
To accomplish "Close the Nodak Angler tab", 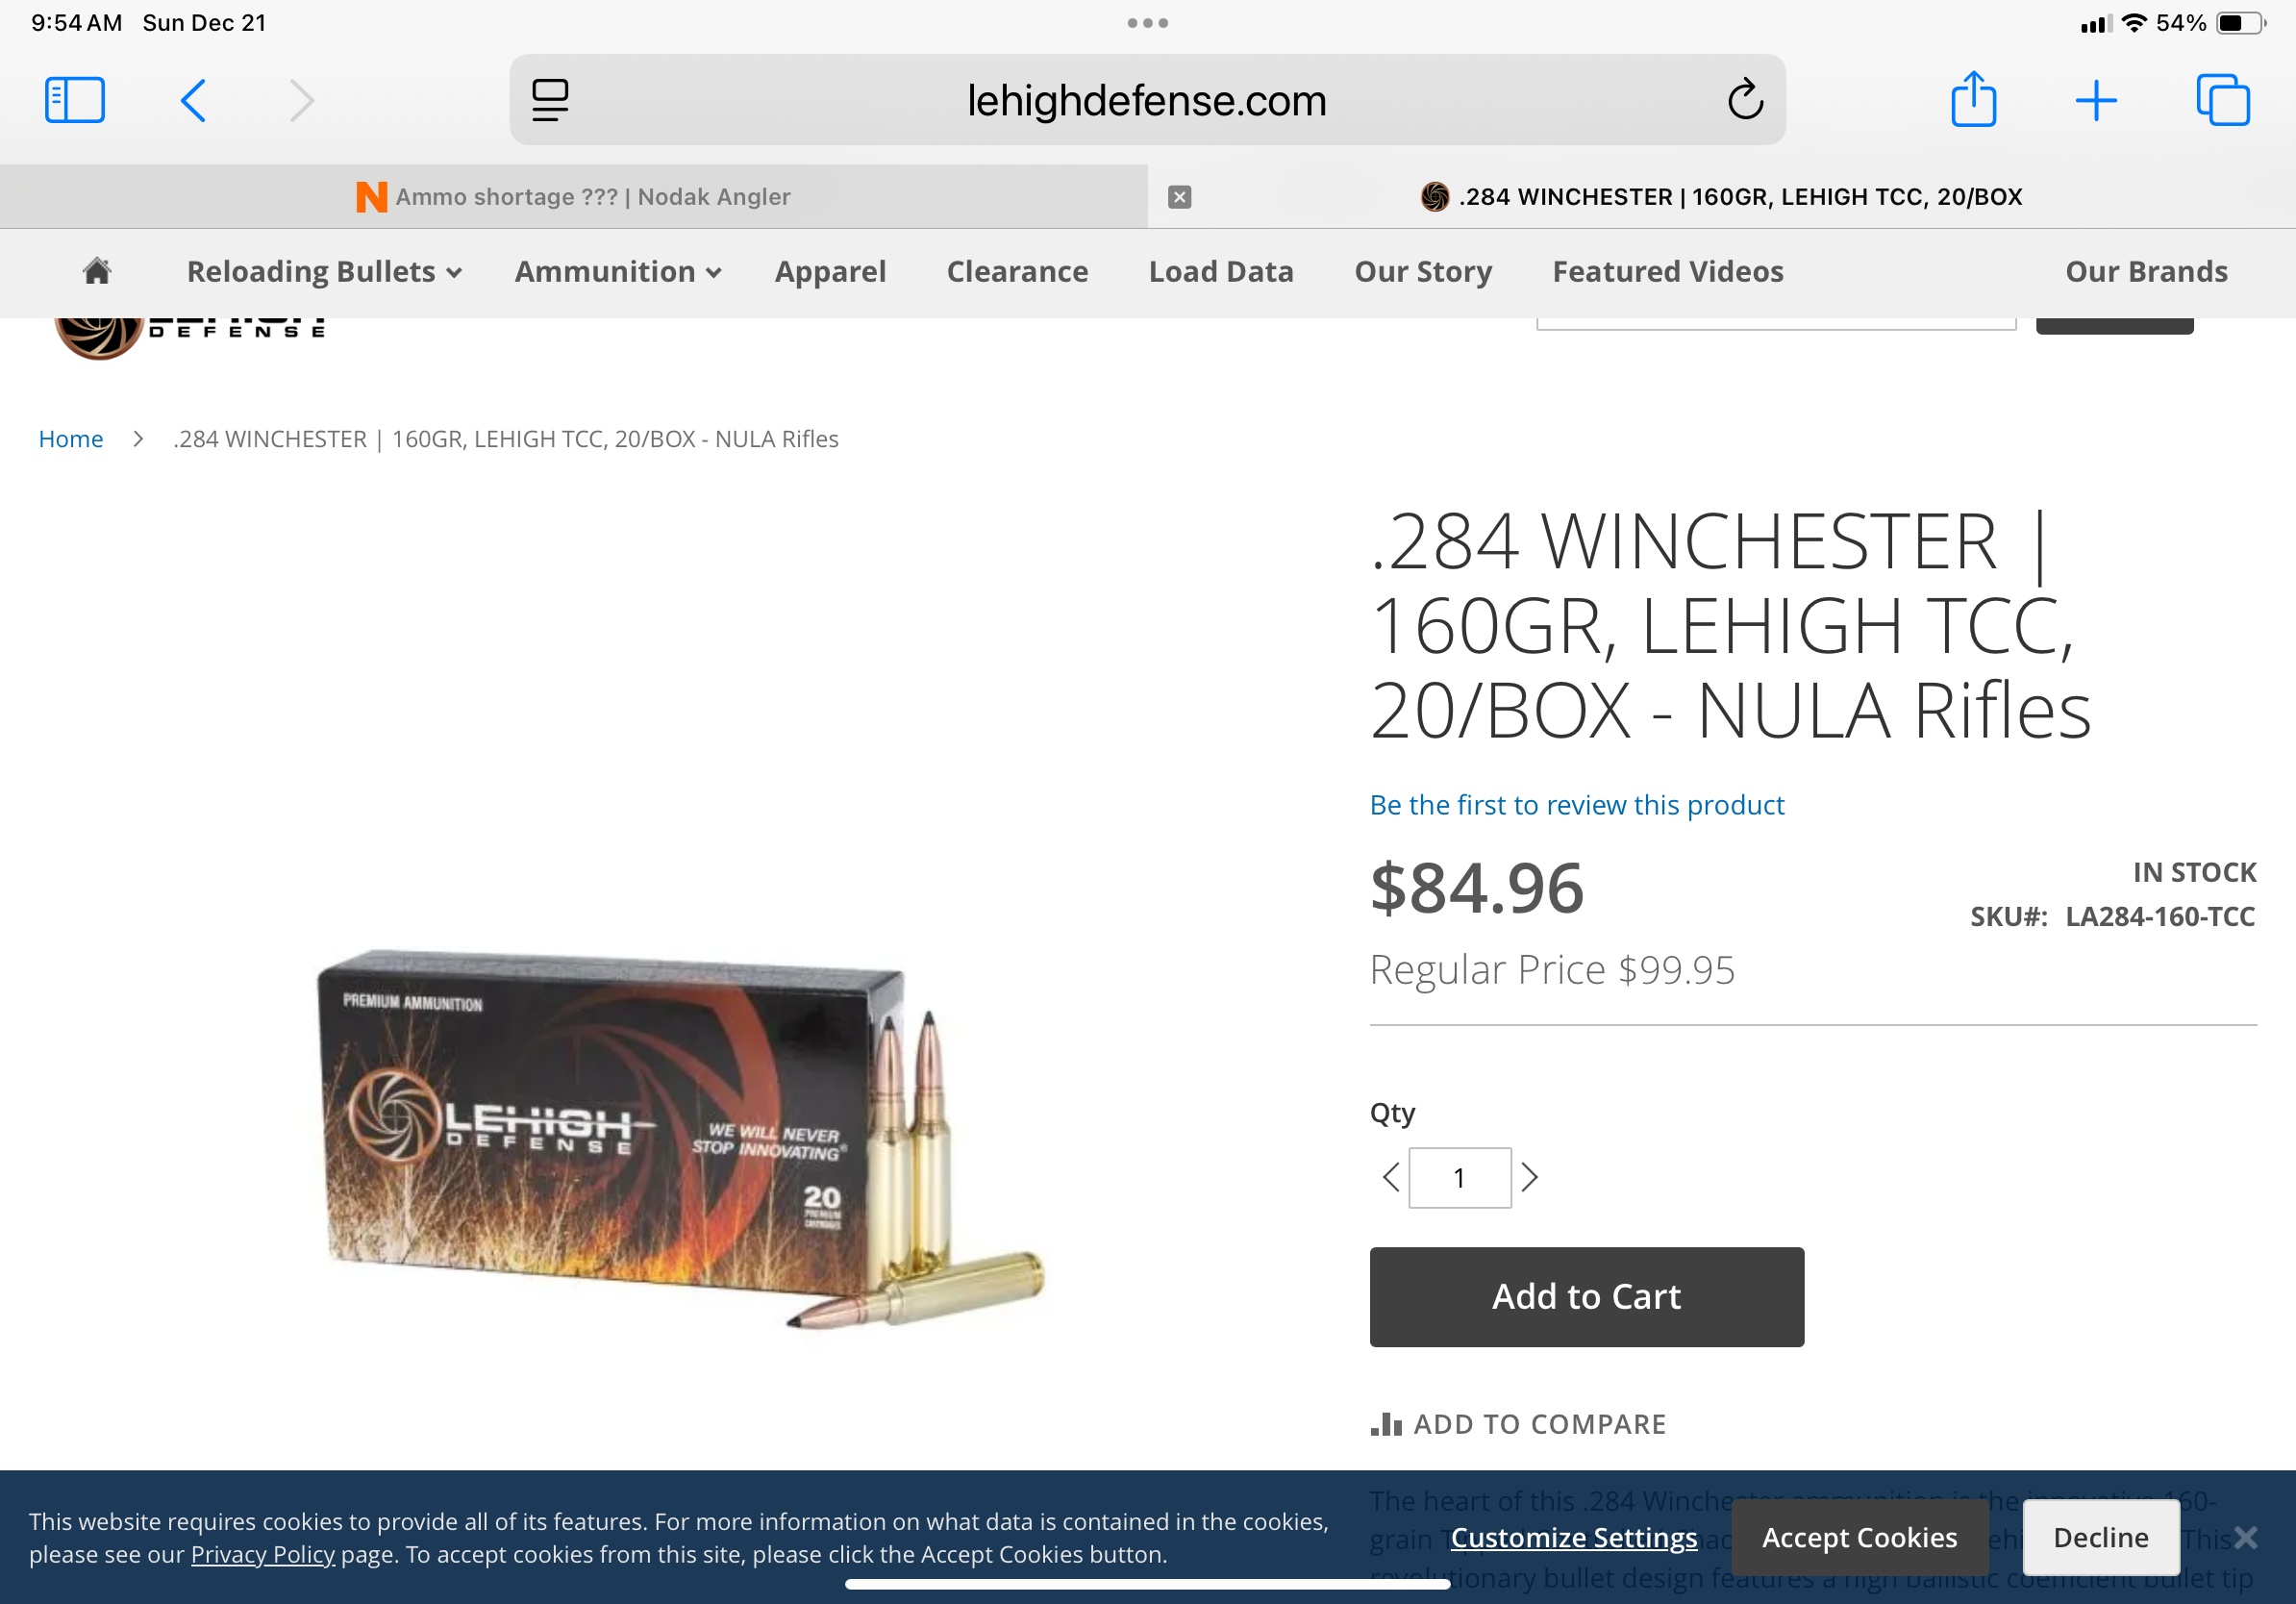I will (x=1180, y=197).
